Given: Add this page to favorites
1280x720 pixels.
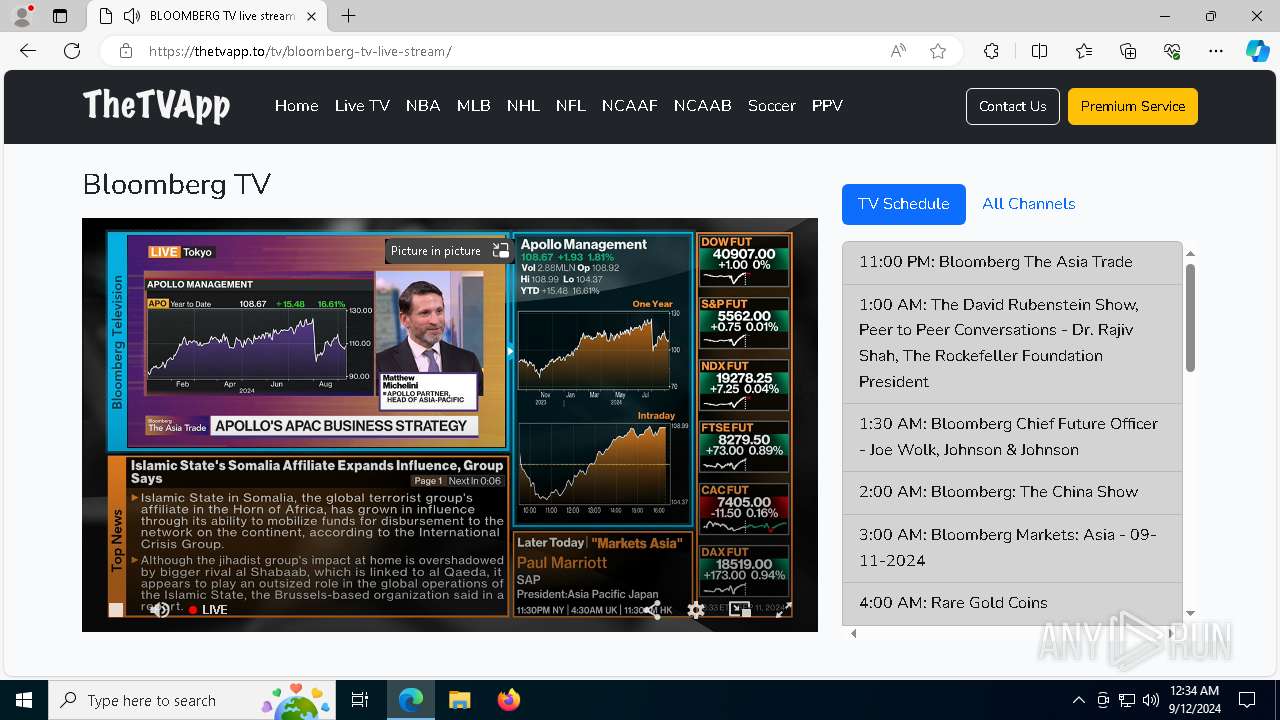Looking at the screenshot, I should tap(938, 51).
